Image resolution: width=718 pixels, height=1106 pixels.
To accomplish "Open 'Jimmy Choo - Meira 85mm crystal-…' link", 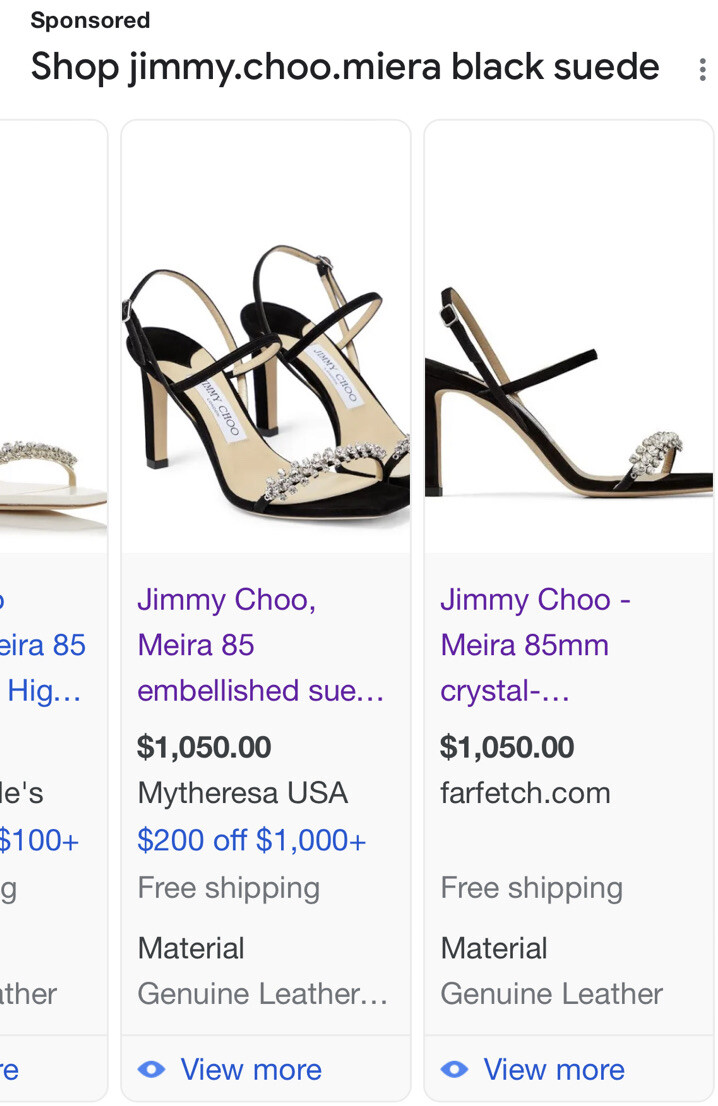I will pos(535,645).
